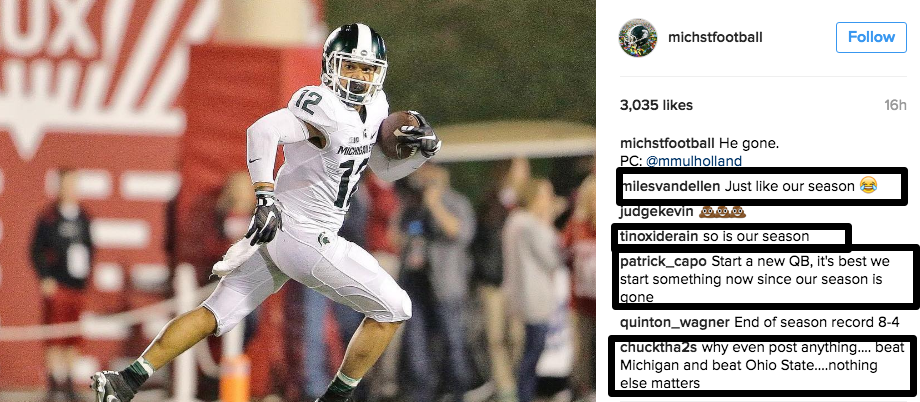Screen dimensions: 920x402
Task: Follow the michstfootball account
Action: pyautogui.click(x=871, y=37)
